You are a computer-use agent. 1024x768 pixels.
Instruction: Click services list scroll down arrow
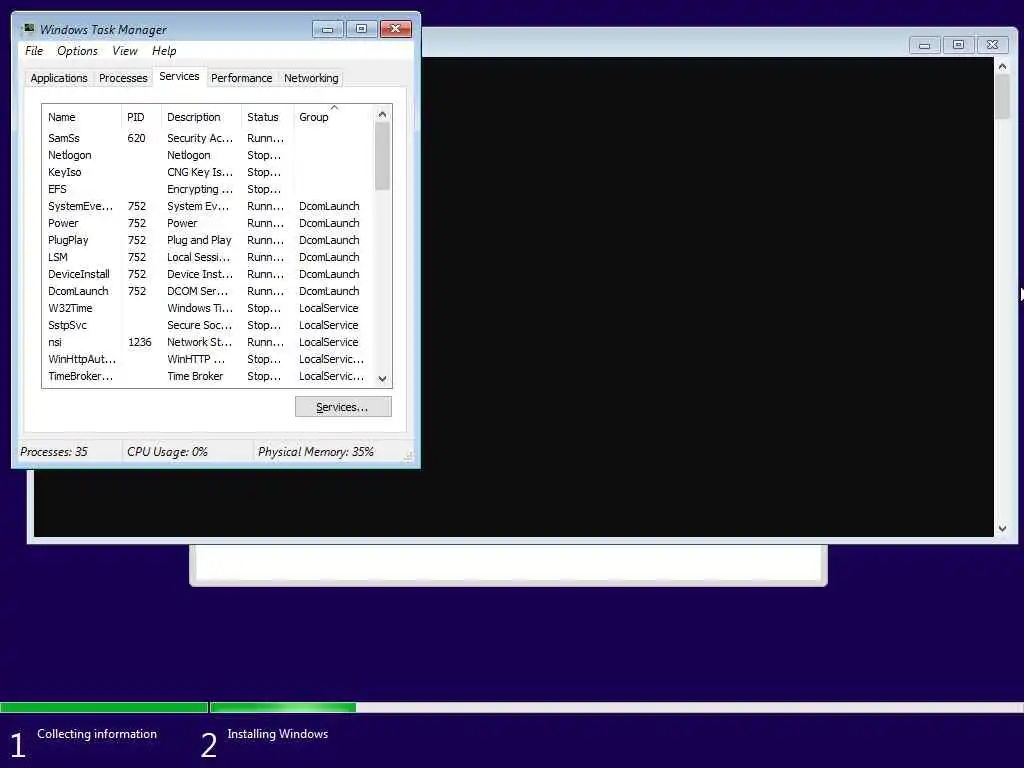[383, 379]
